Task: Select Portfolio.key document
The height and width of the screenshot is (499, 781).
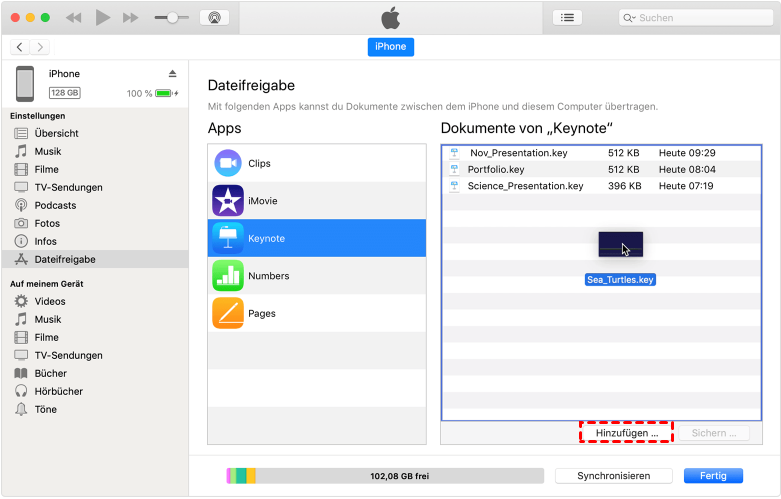Action: (602, 169)
